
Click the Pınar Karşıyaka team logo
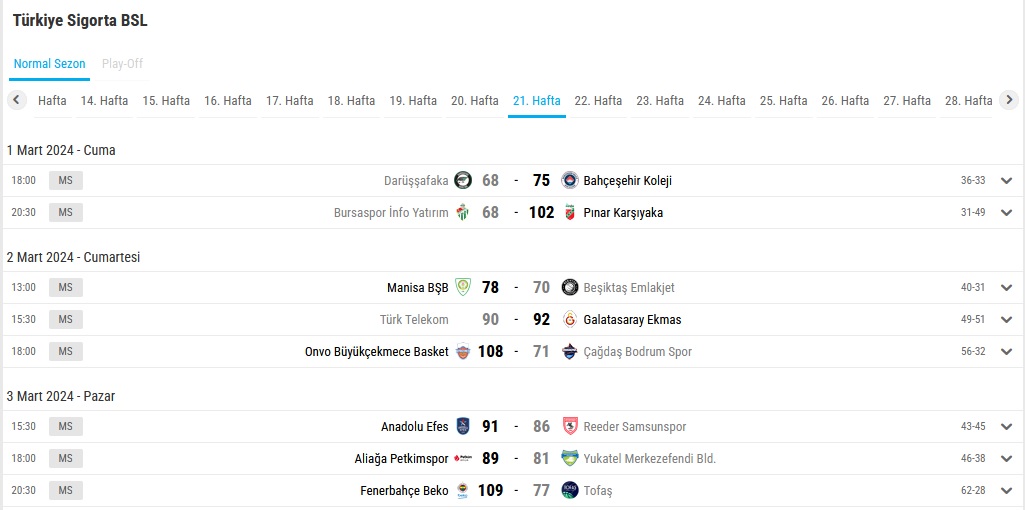coord(570,212)
